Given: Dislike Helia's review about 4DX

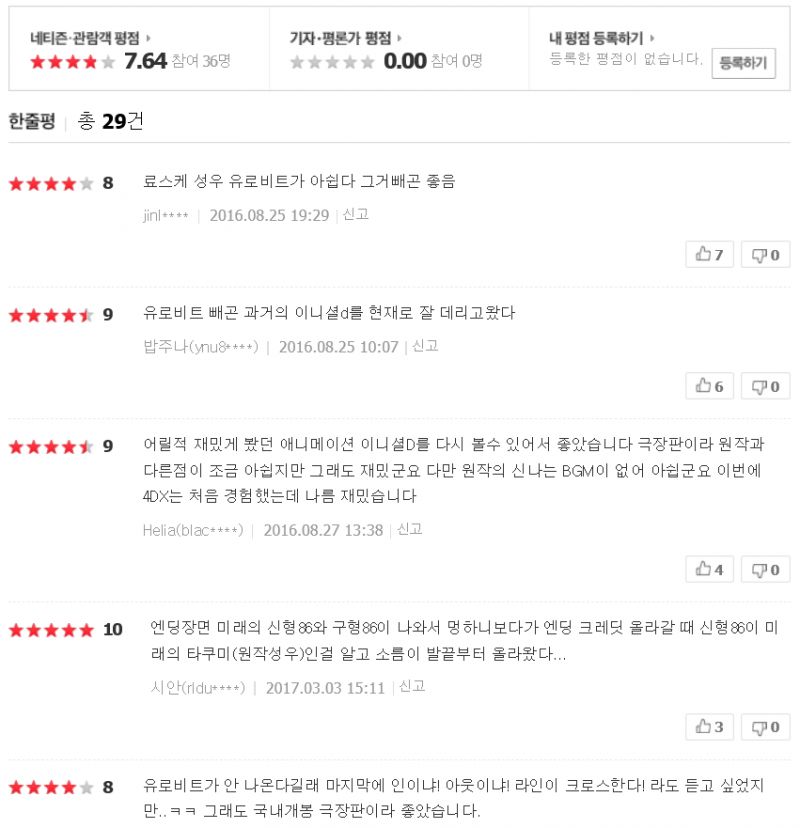Looking at the screenshot, I should pos(765,570).
